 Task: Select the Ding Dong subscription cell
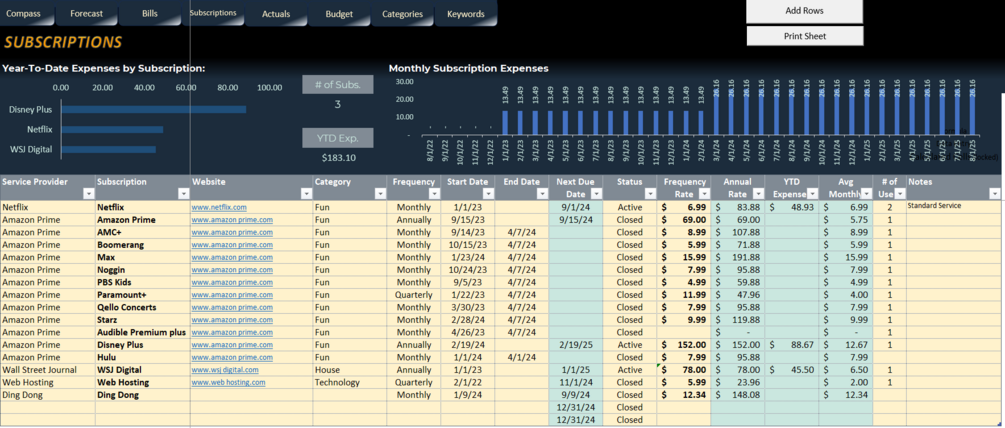pos(142,395)
